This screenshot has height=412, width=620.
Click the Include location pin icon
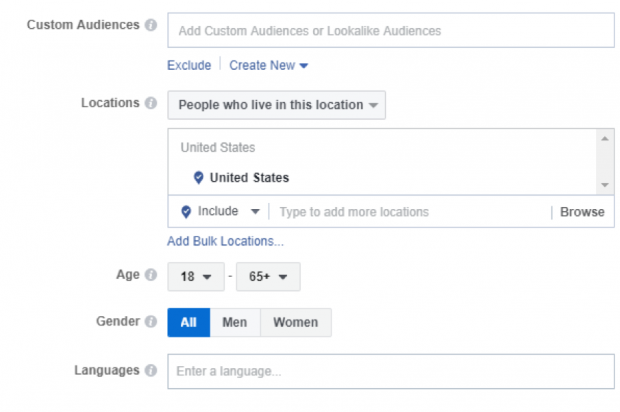[186, 212]
